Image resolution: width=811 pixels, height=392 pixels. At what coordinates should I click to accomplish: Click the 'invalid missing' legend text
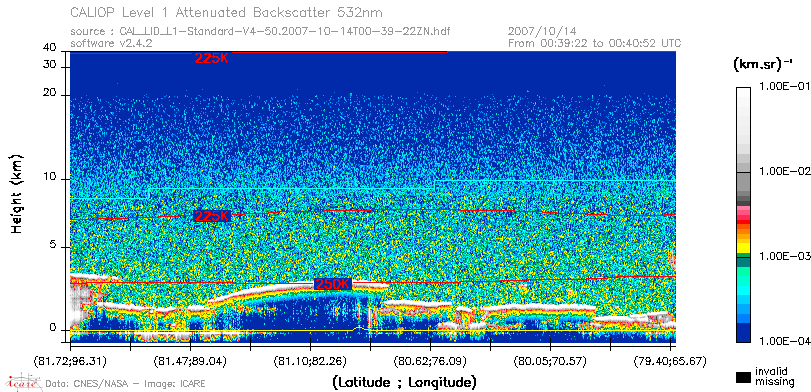[x=774, y=377]
